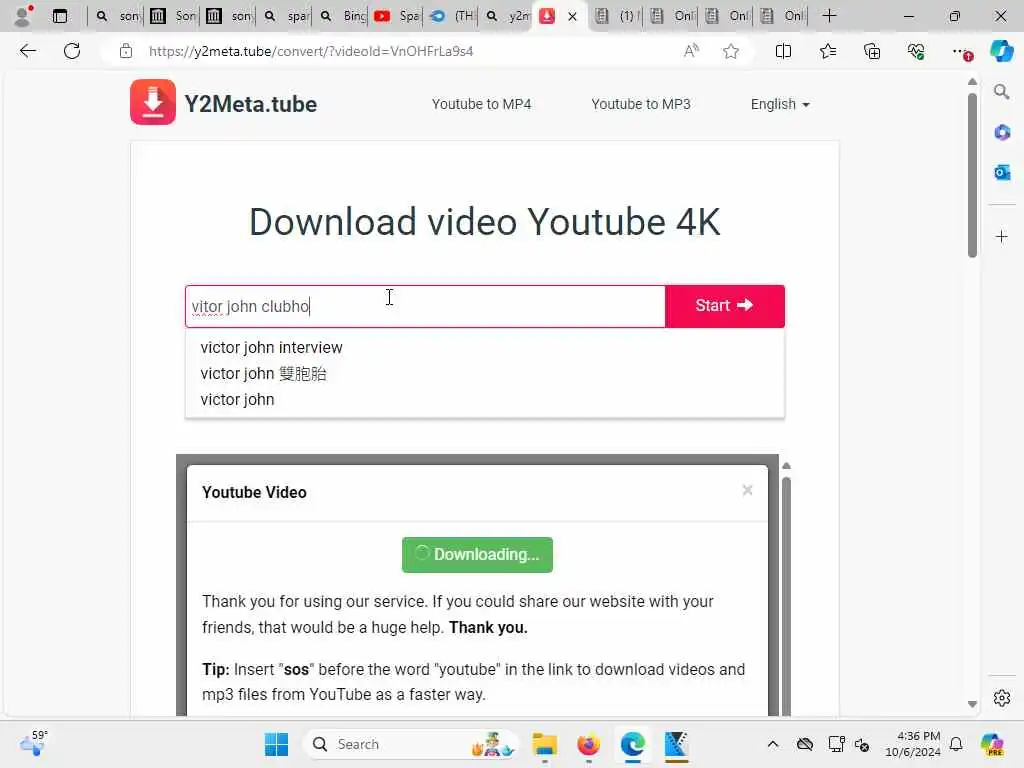
Task: Open the Windows Start menu
Action: [276, 744]
